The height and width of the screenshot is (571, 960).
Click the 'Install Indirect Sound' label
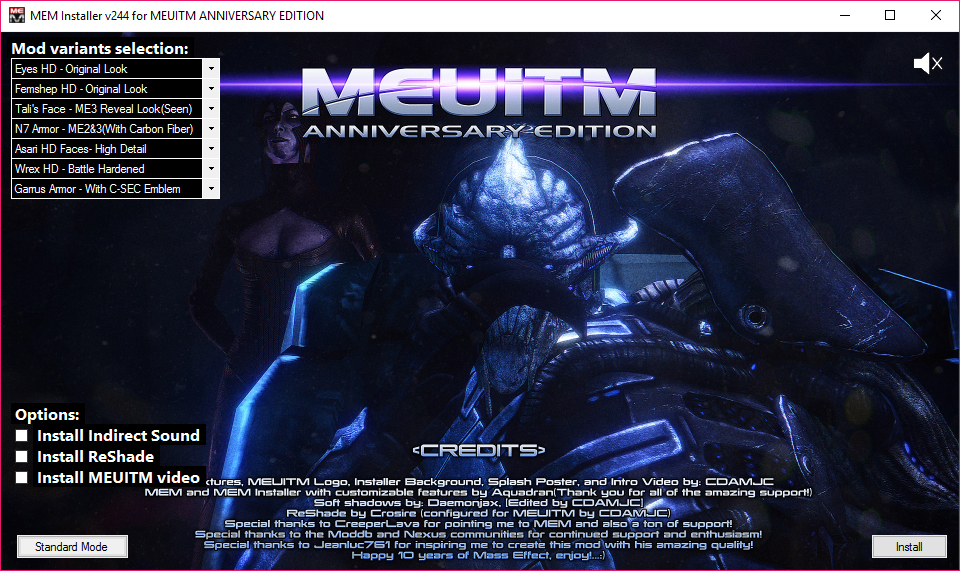tap(118, 435)
